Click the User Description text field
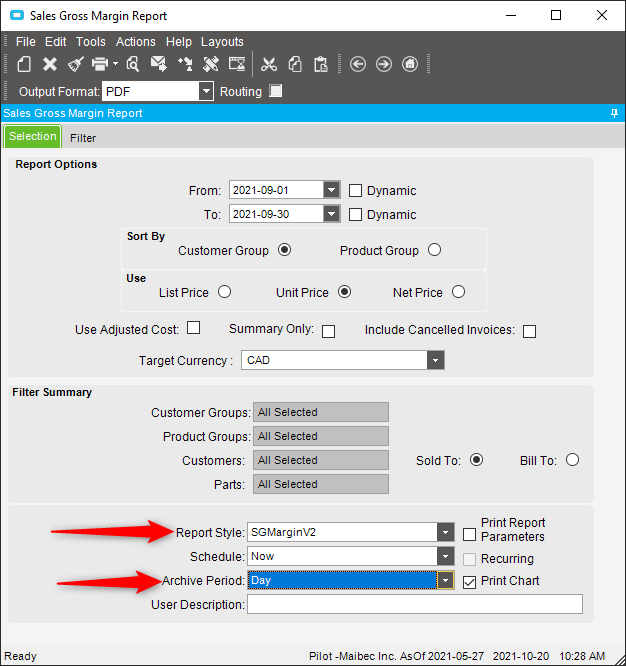The image size is (626, 666). [x=415, y=604]
